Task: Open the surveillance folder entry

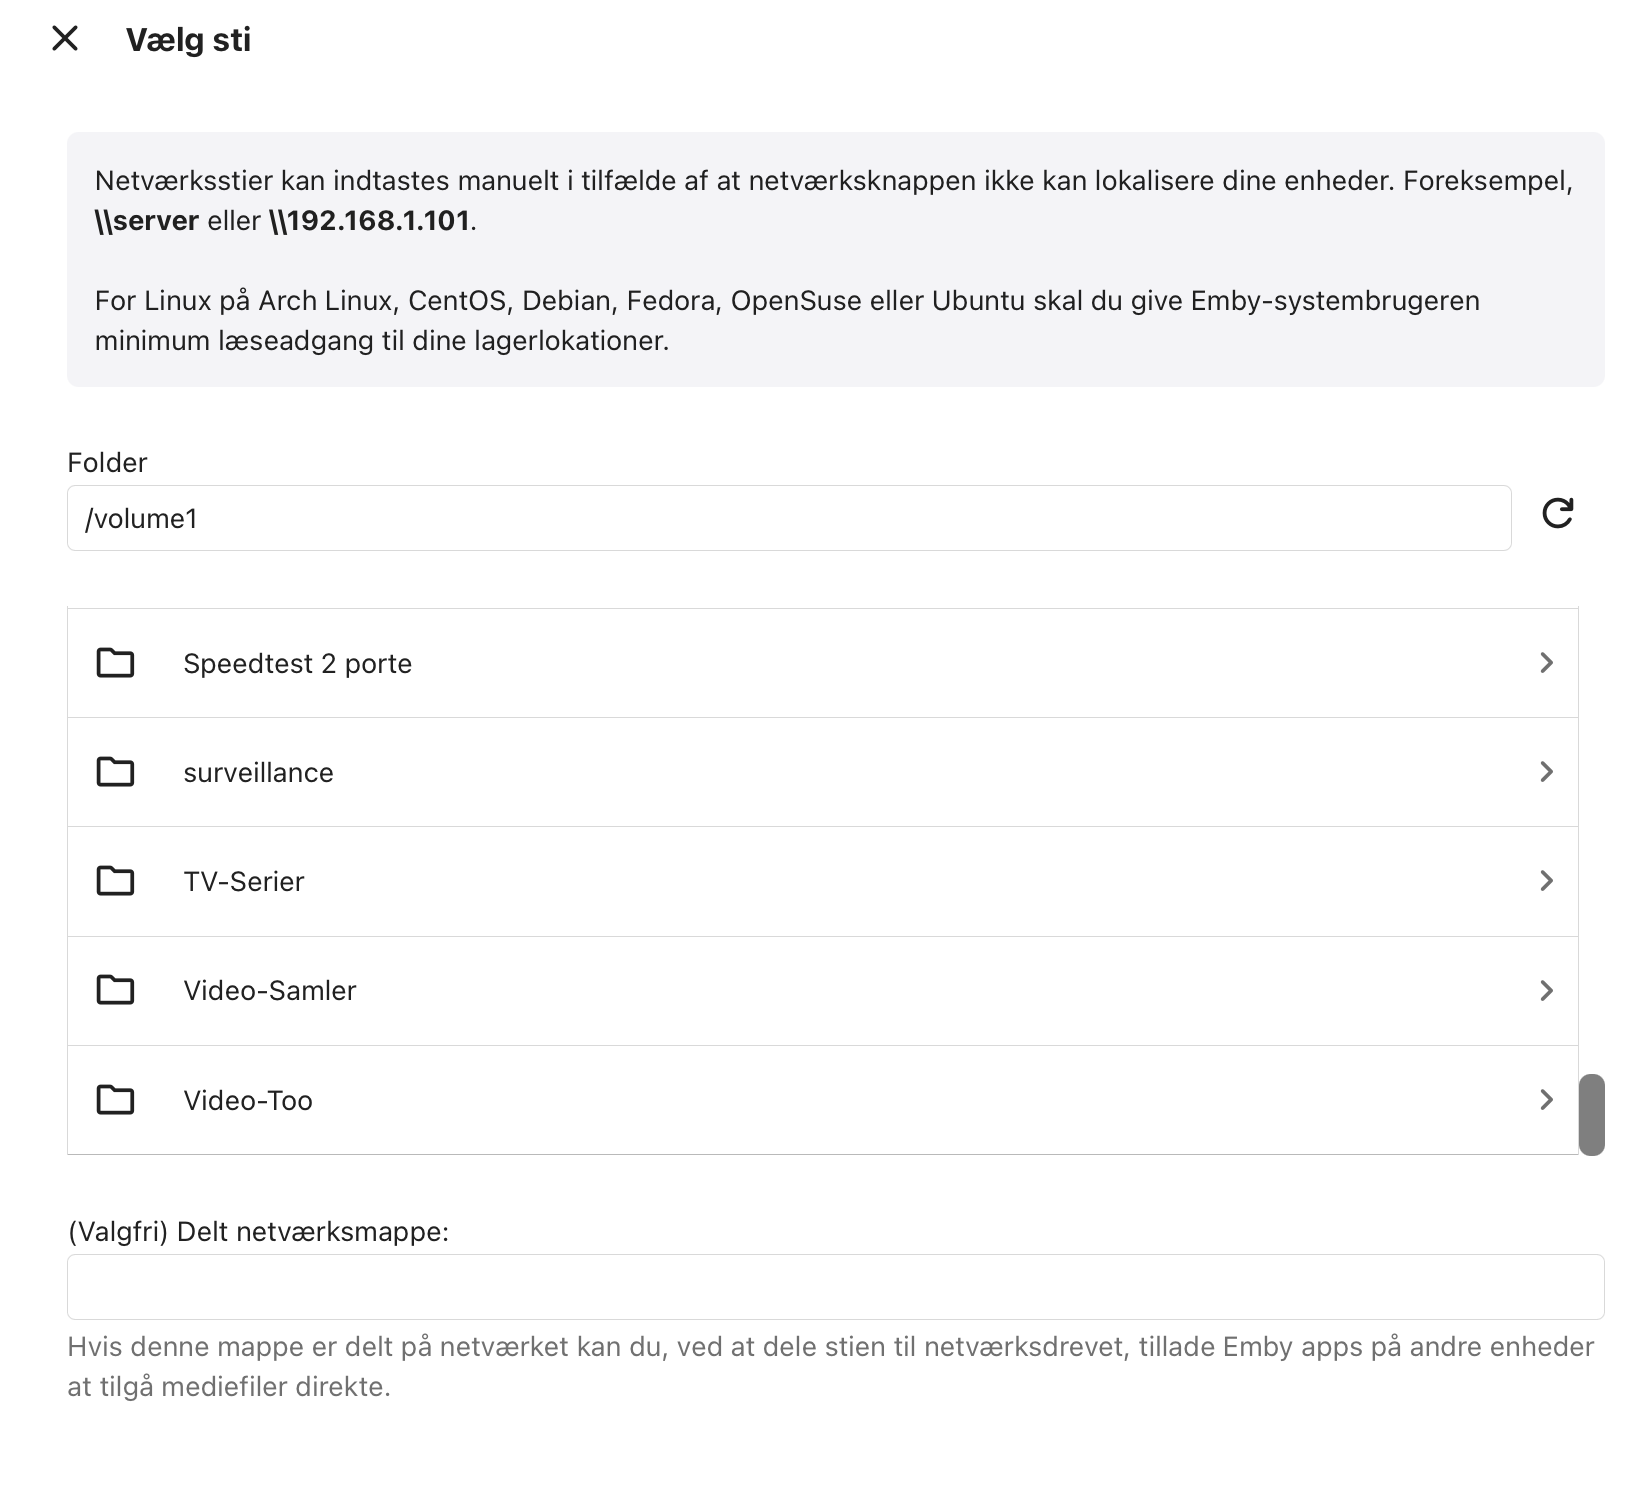Action: (x=258, y=773)
